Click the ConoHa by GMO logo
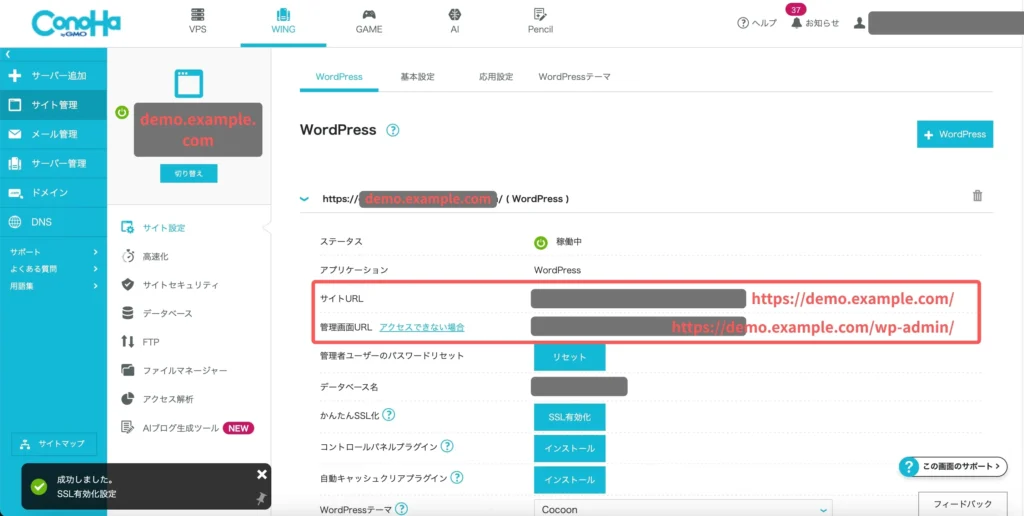Image resolution: width=1024 pixels, height=516 pixels. point(76,24)
